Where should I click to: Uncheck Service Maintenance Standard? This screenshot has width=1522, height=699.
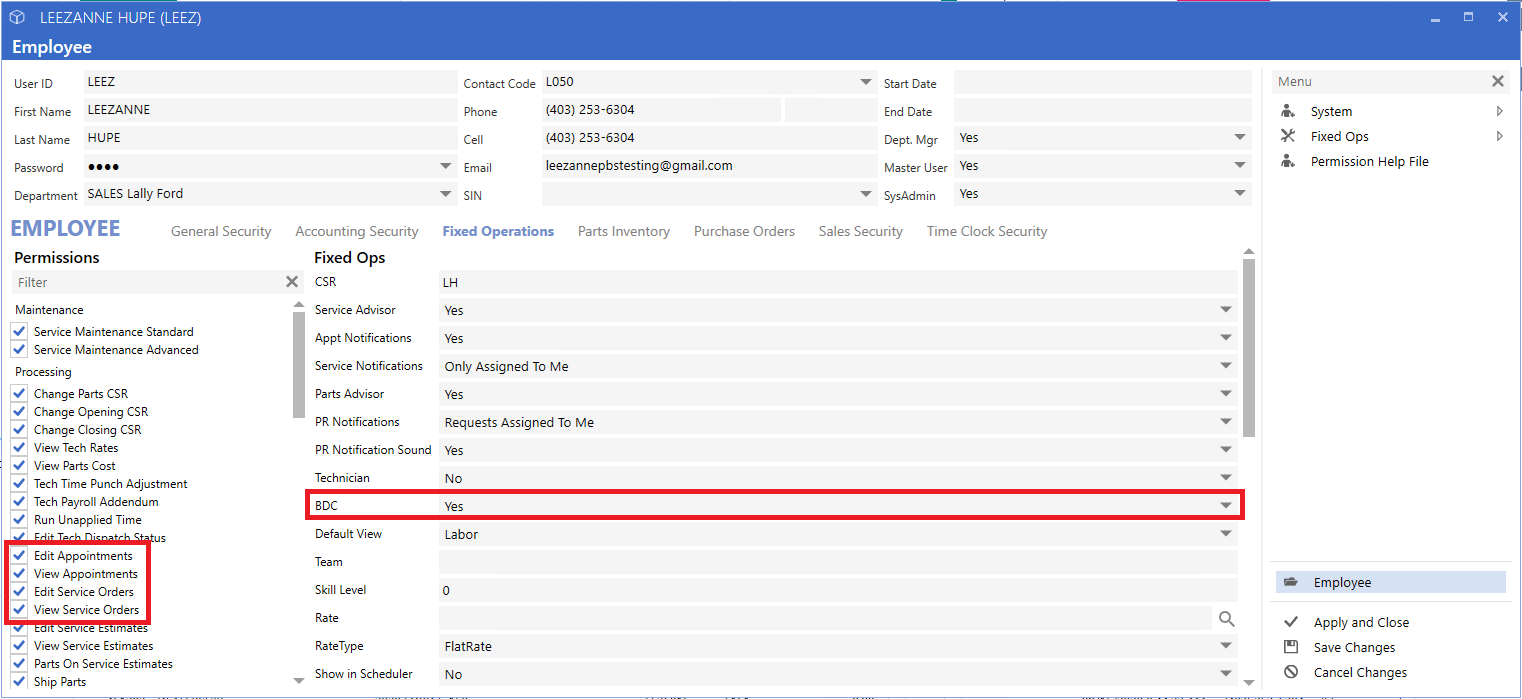[x=19, y=331]
